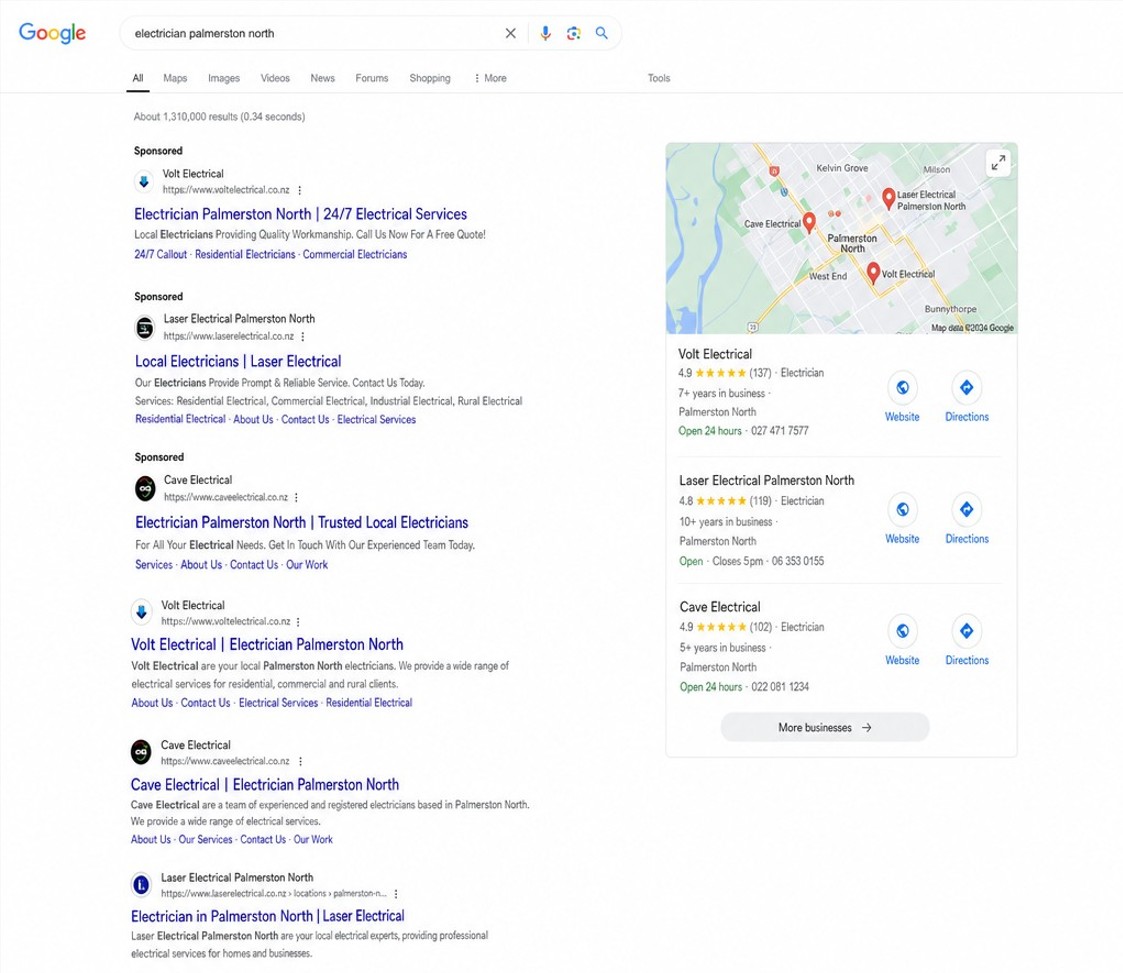Click Volt Electrical map pin
The width and height of the screenshot is (1123, 973).
pos(873,273)
